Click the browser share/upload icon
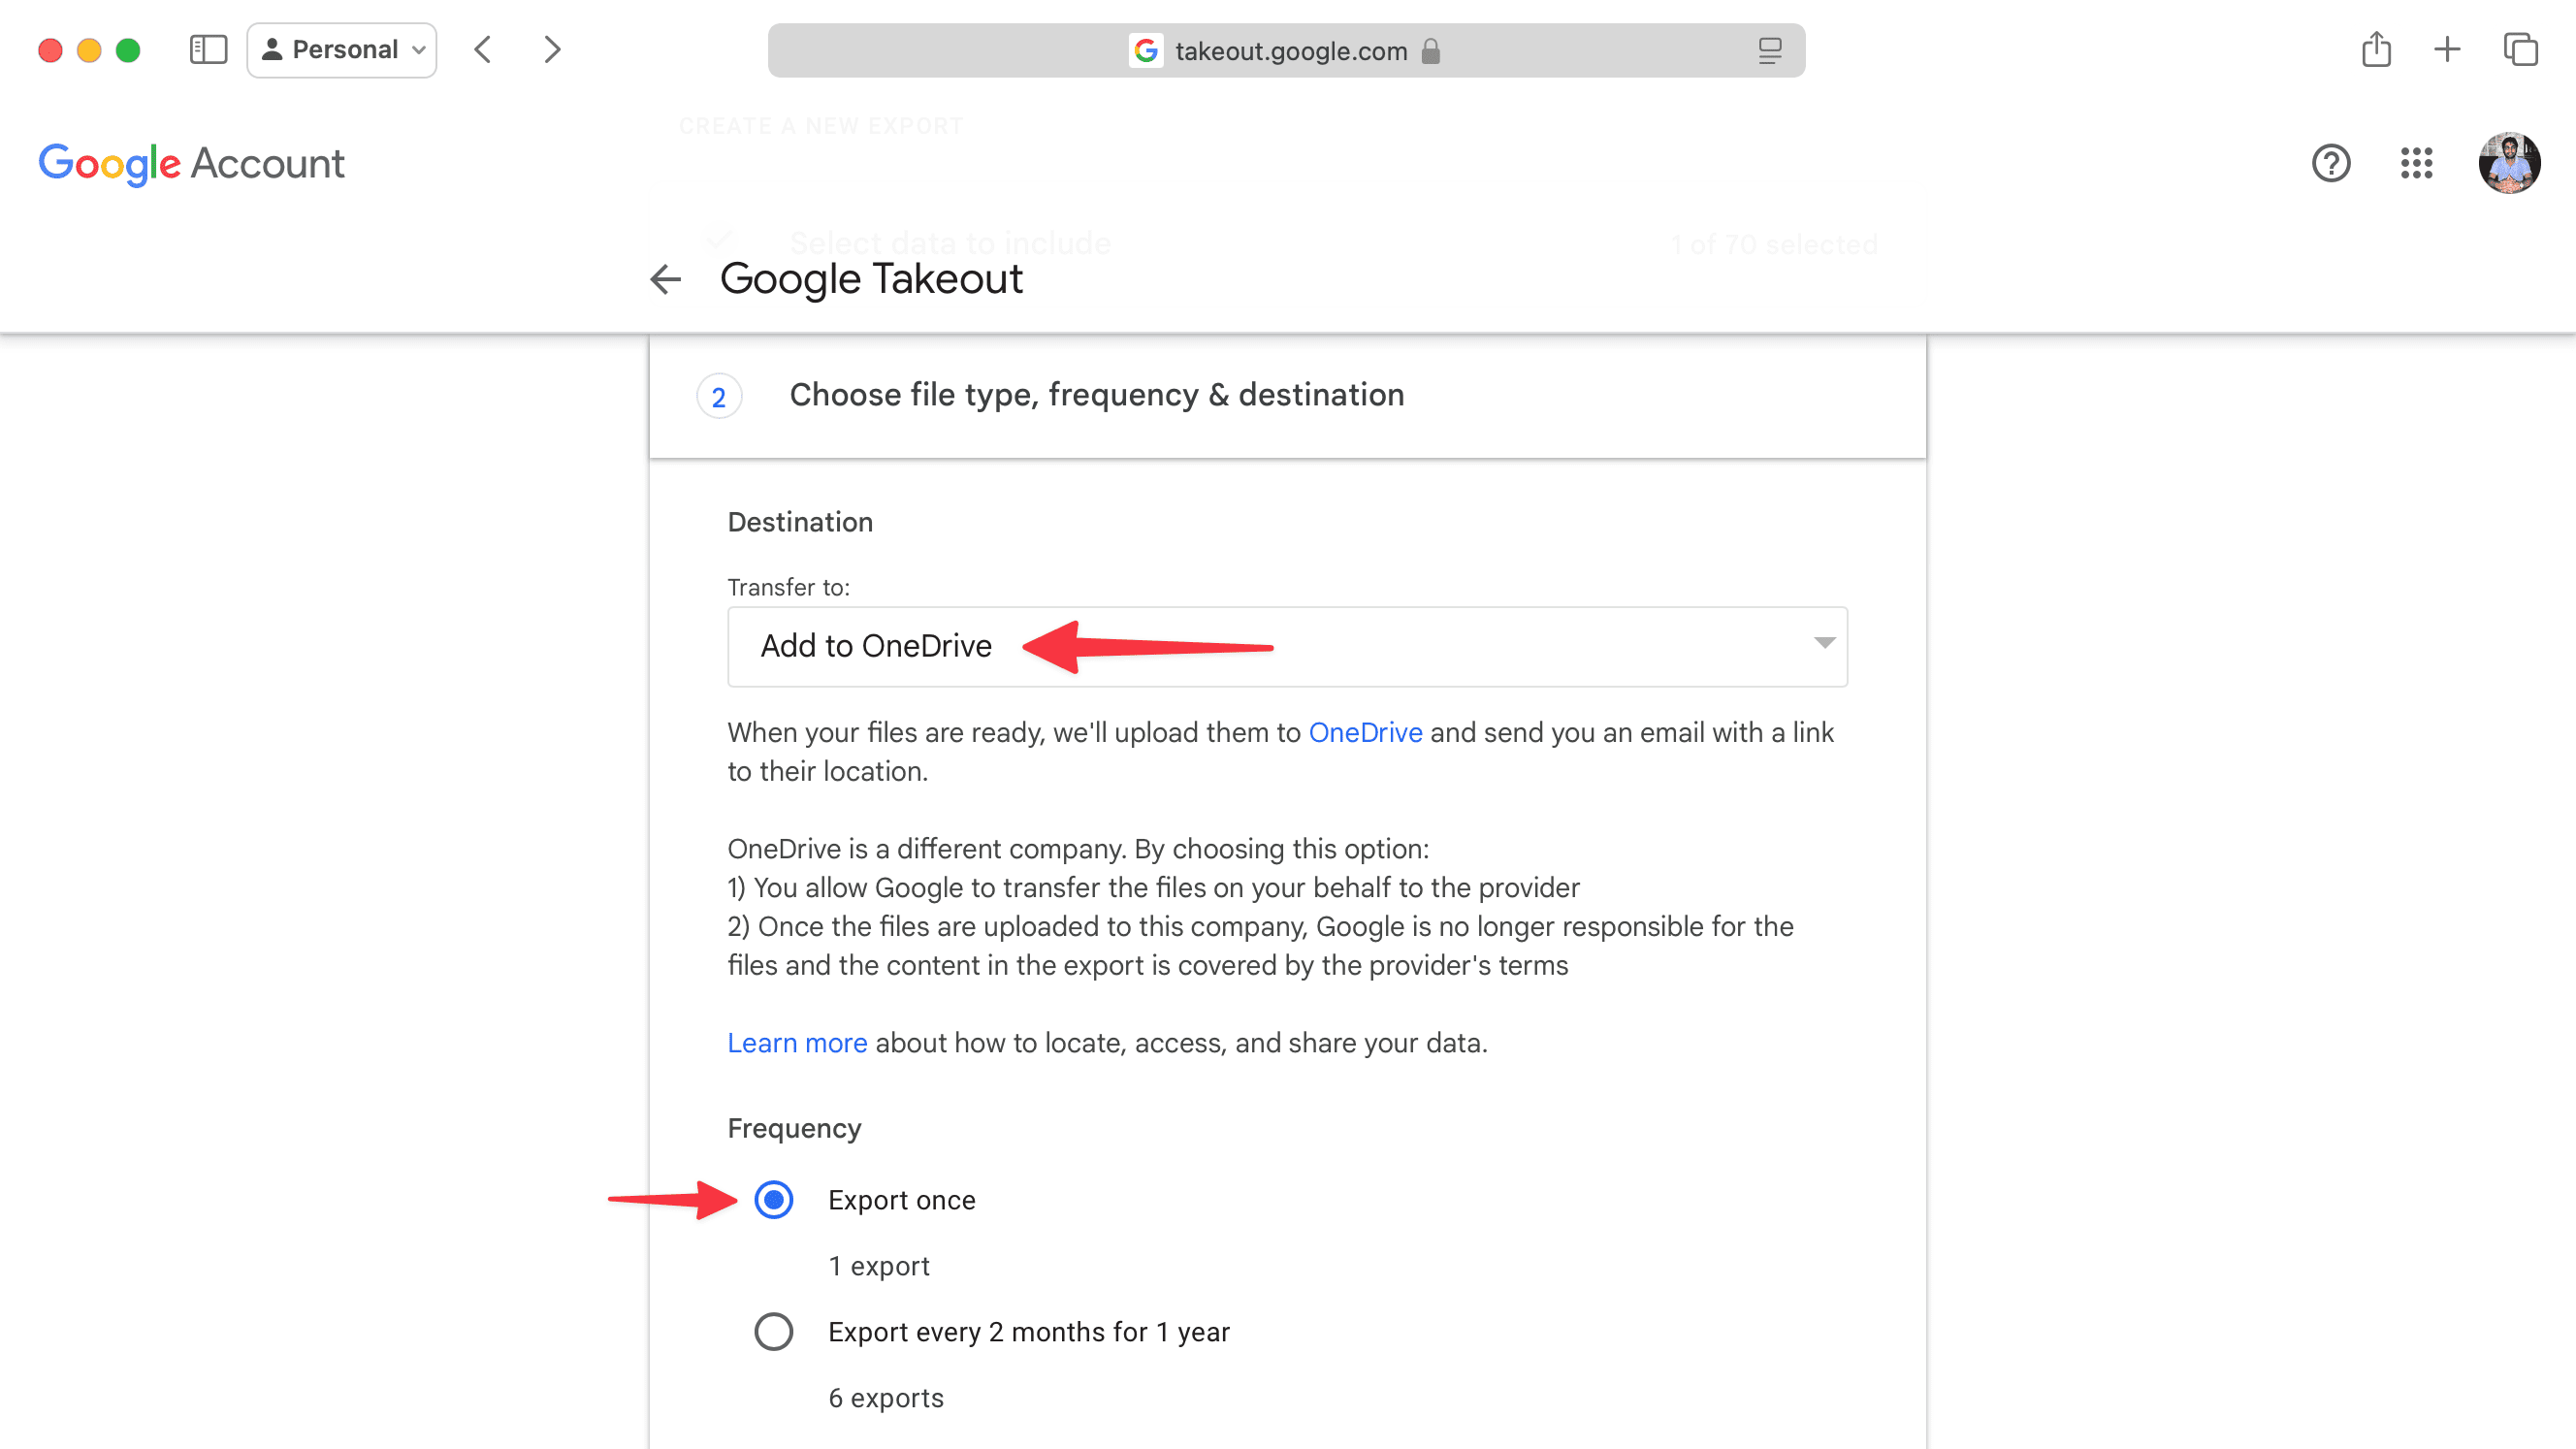This screenshot has height=1449, width=2576. pyautogui.click(x=2376, y=49)
